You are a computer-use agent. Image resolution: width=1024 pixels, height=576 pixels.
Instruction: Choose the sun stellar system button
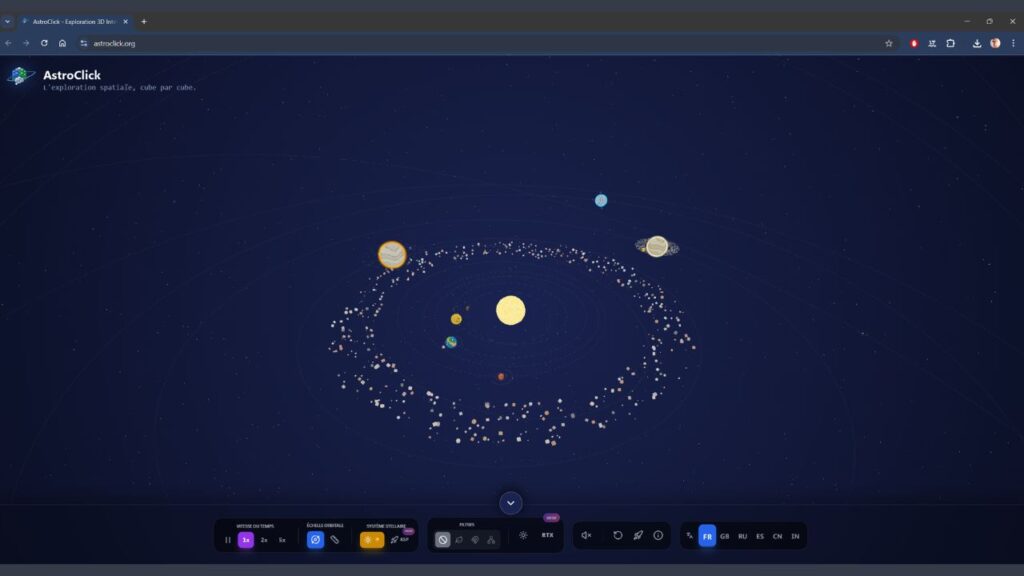(x=371, y=539)
